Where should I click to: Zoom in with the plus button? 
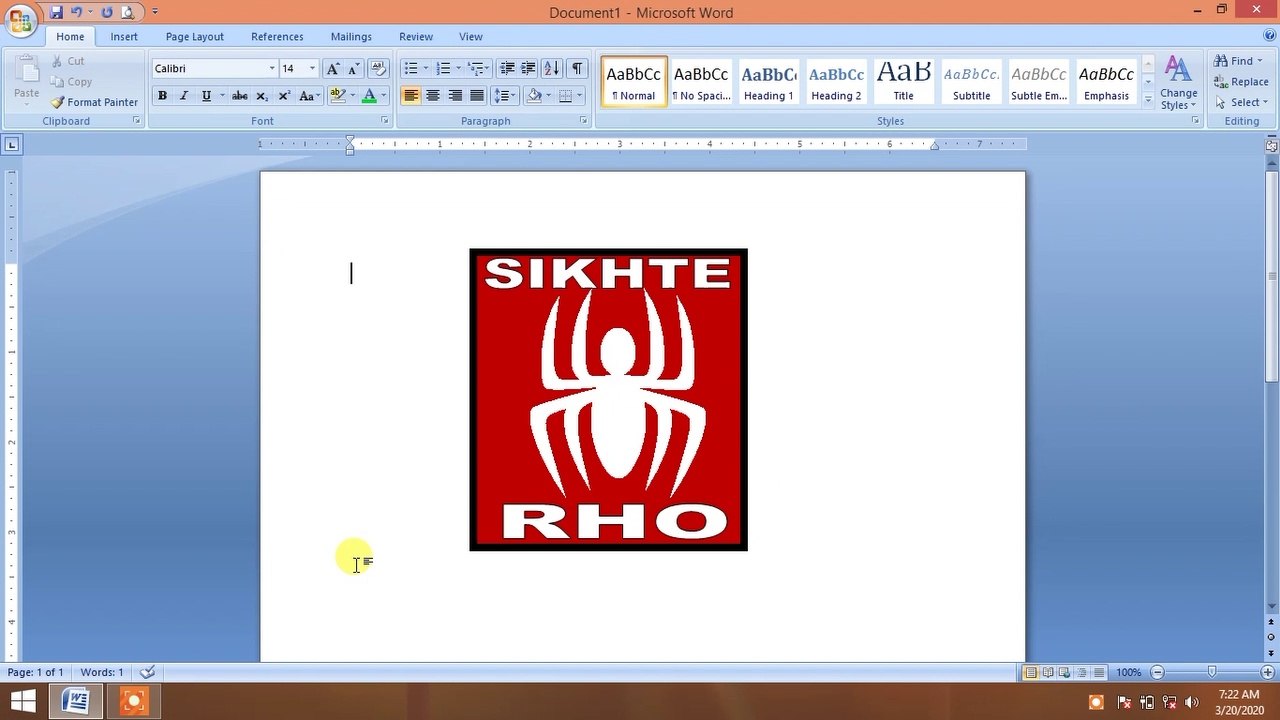[1267, 672]
